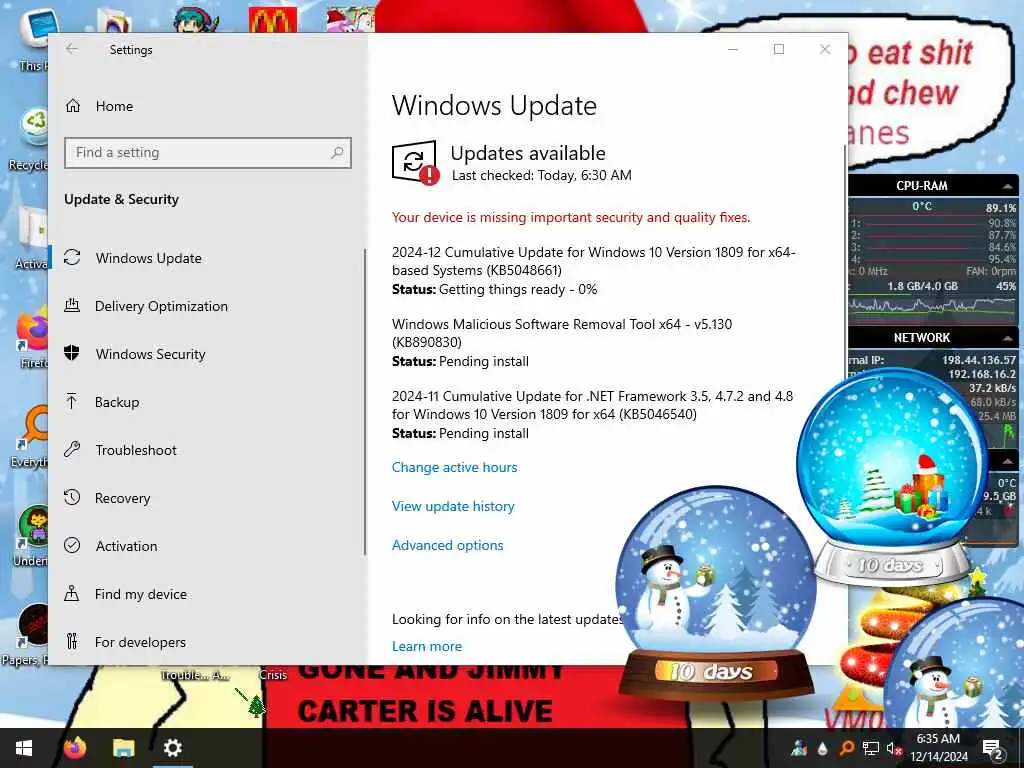The image size is (1024, 768).
Task: Click the Updates available status icon
Action: tap(415, 163)
